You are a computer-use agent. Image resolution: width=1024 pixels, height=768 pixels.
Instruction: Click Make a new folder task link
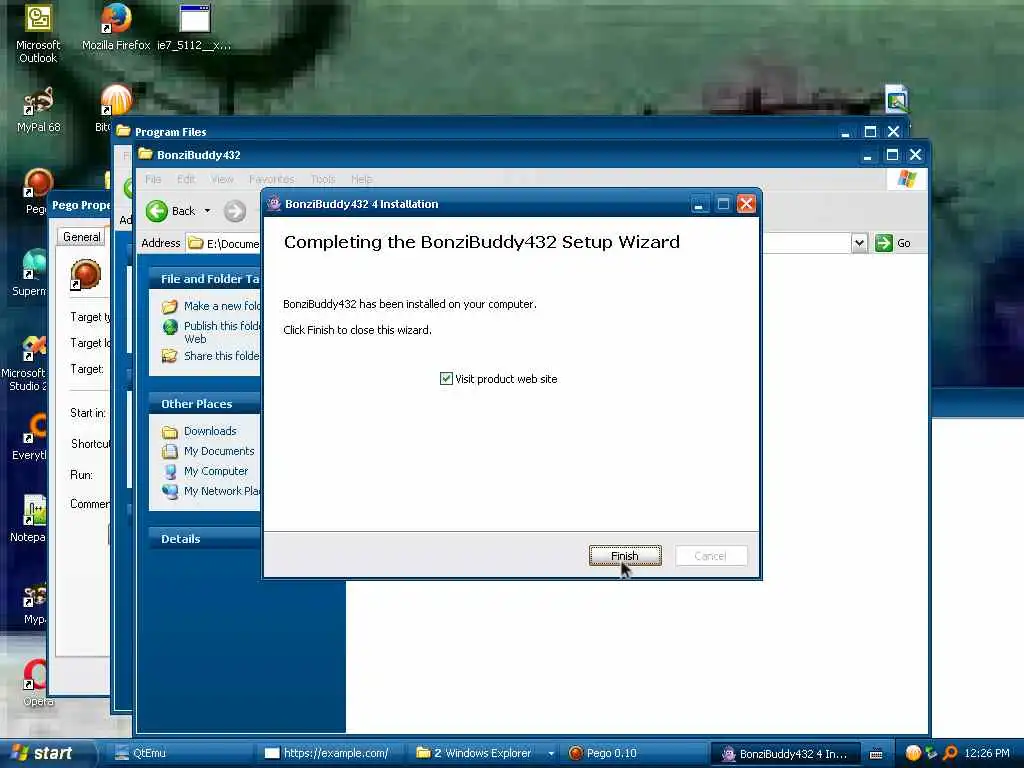tap(222, 306)
